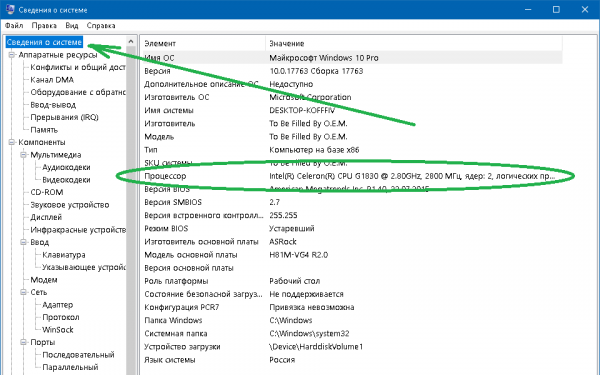Open the Правка menu
600x375 pixels.
click(44, 26)
